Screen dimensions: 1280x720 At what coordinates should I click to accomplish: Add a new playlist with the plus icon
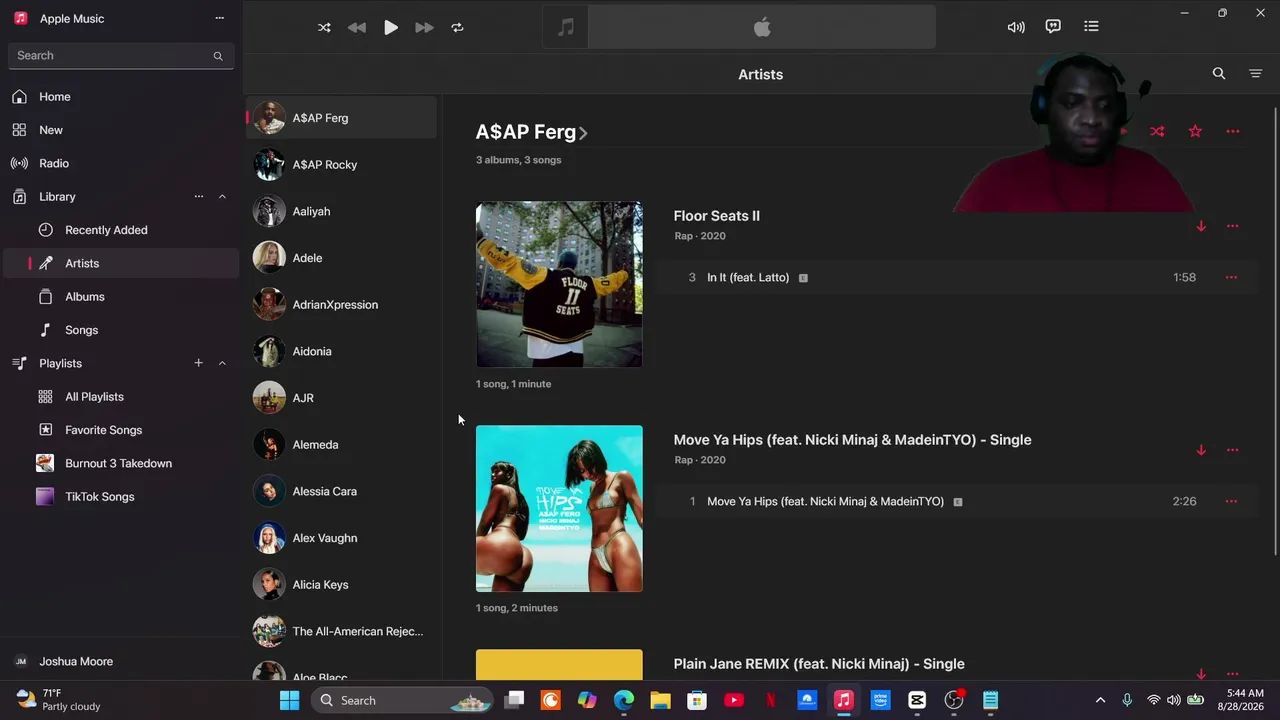[198, 363]
